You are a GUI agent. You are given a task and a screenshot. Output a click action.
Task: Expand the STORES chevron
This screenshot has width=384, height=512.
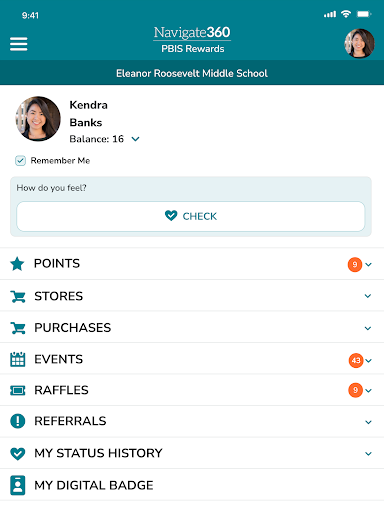click(x=368, y=296)
